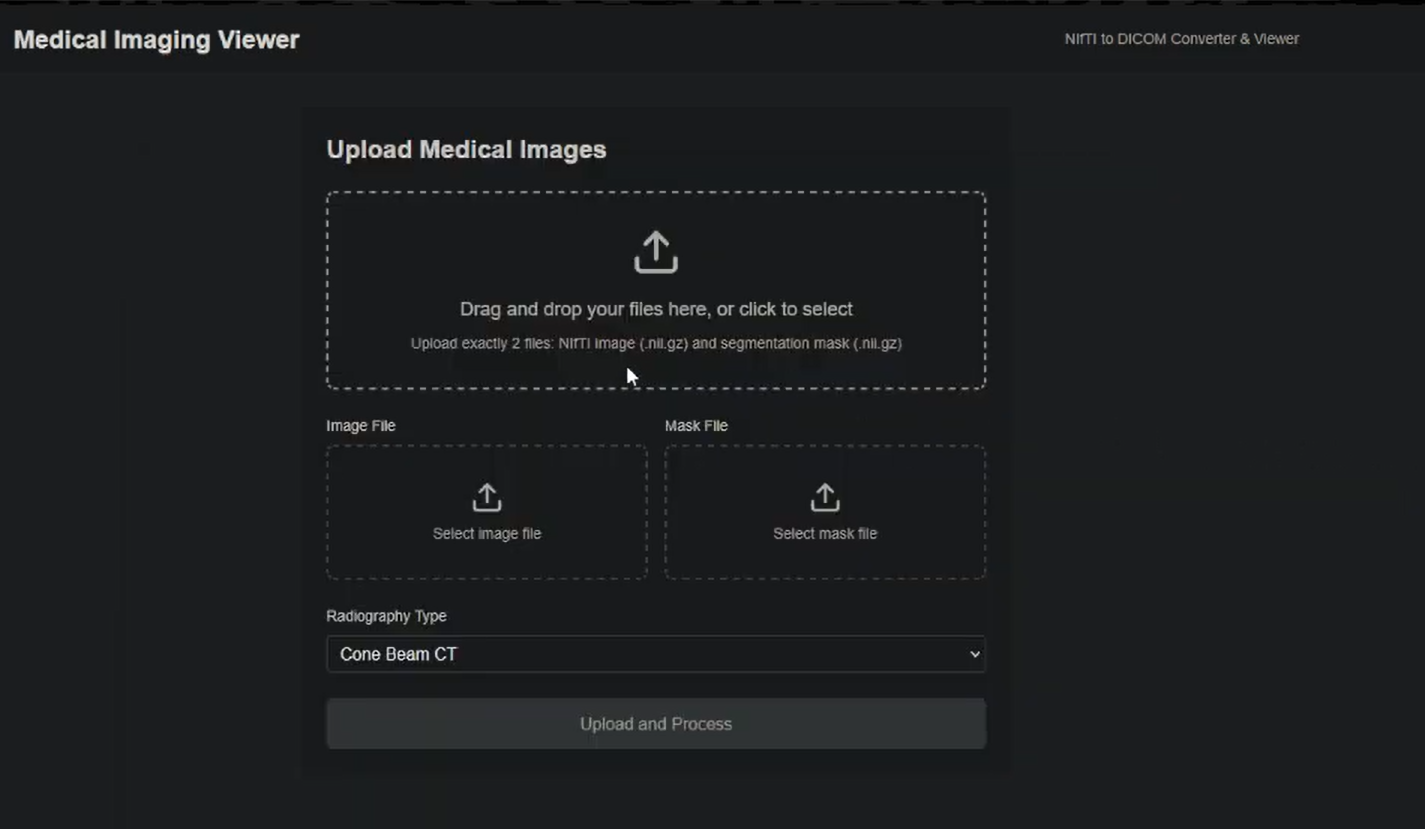Click the upload arrow icon under Mask File
This screenshot has height=829, width=1425.
coord(824,494)
